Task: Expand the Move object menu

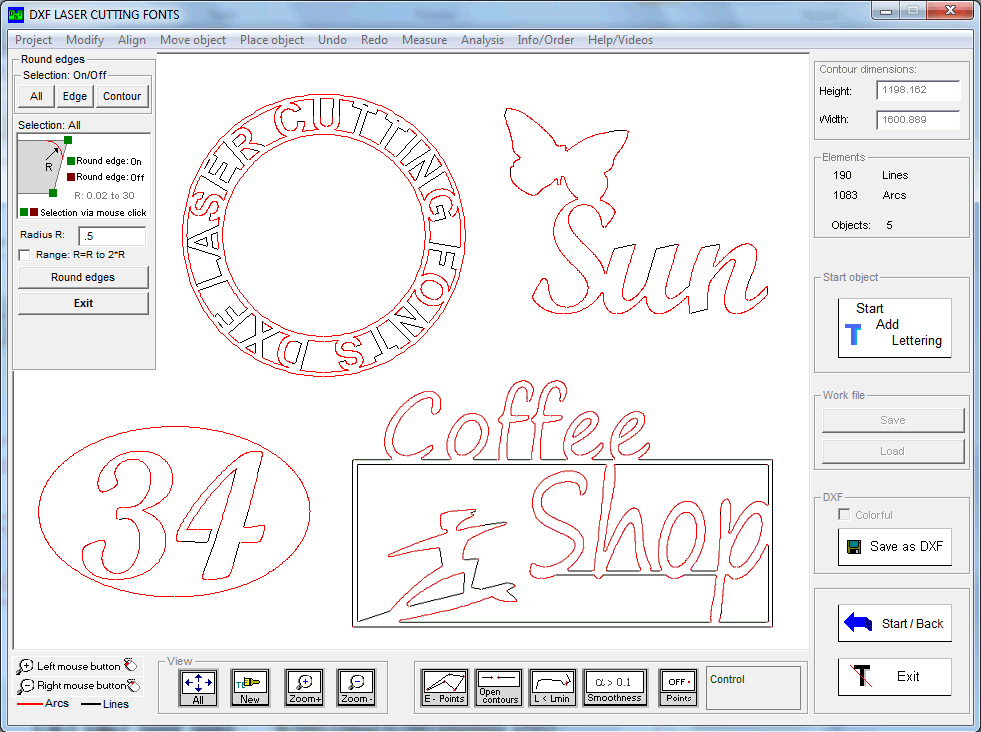Action: (193, 40)
